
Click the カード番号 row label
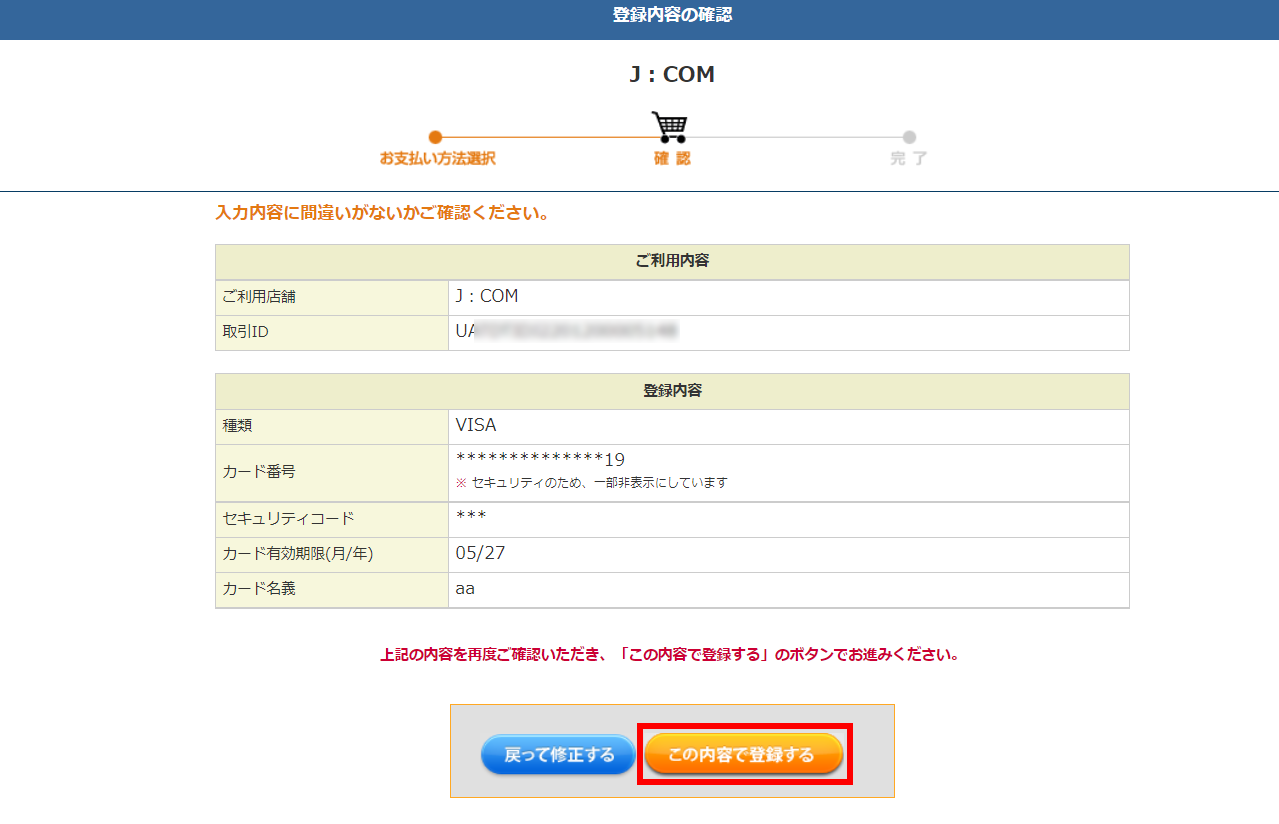click(x=259, y=472)
